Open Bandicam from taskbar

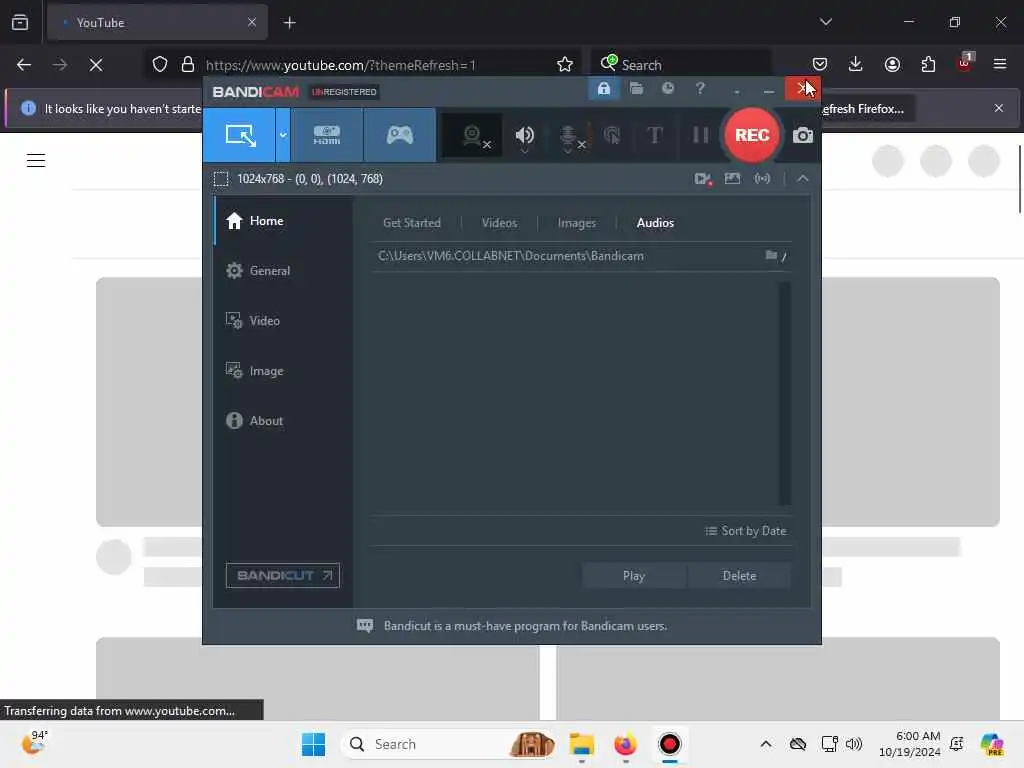tap(669, 744)
